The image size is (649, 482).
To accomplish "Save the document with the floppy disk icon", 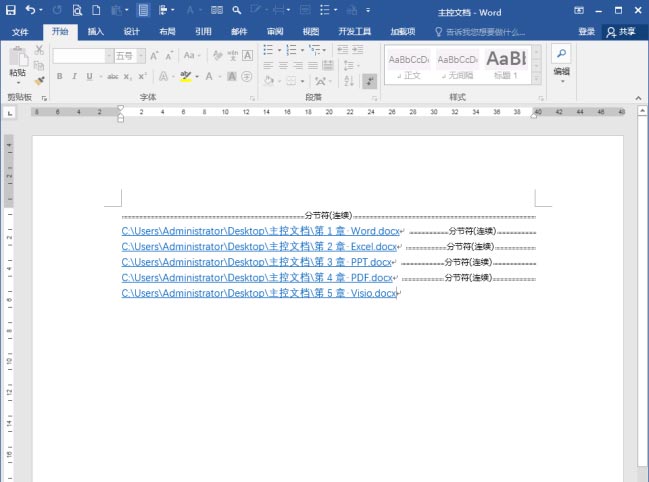I will pyautogui.click(x=11, y=10).
